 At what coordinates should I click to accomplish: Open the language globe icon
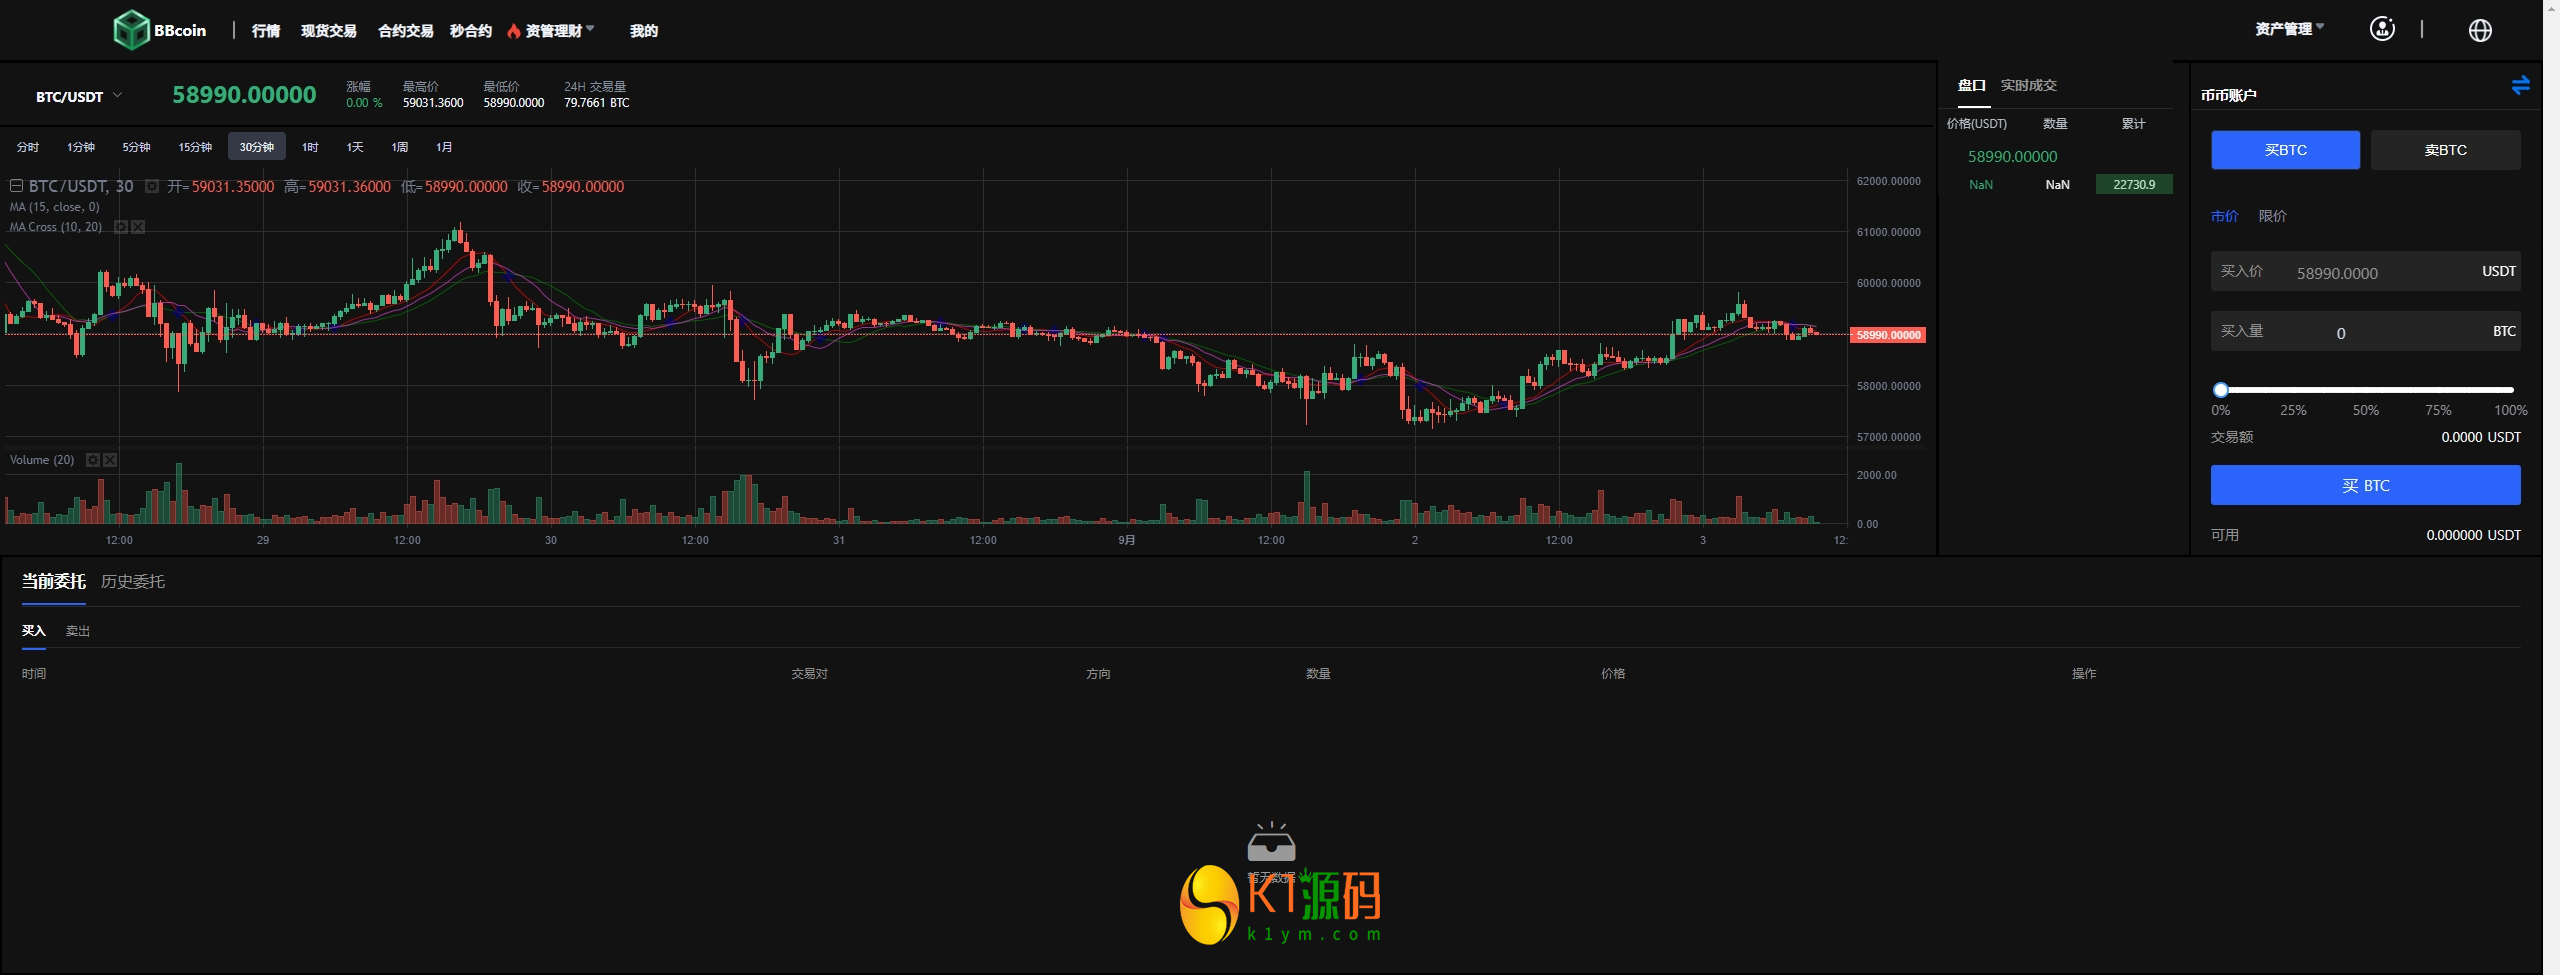point(2480,30)
